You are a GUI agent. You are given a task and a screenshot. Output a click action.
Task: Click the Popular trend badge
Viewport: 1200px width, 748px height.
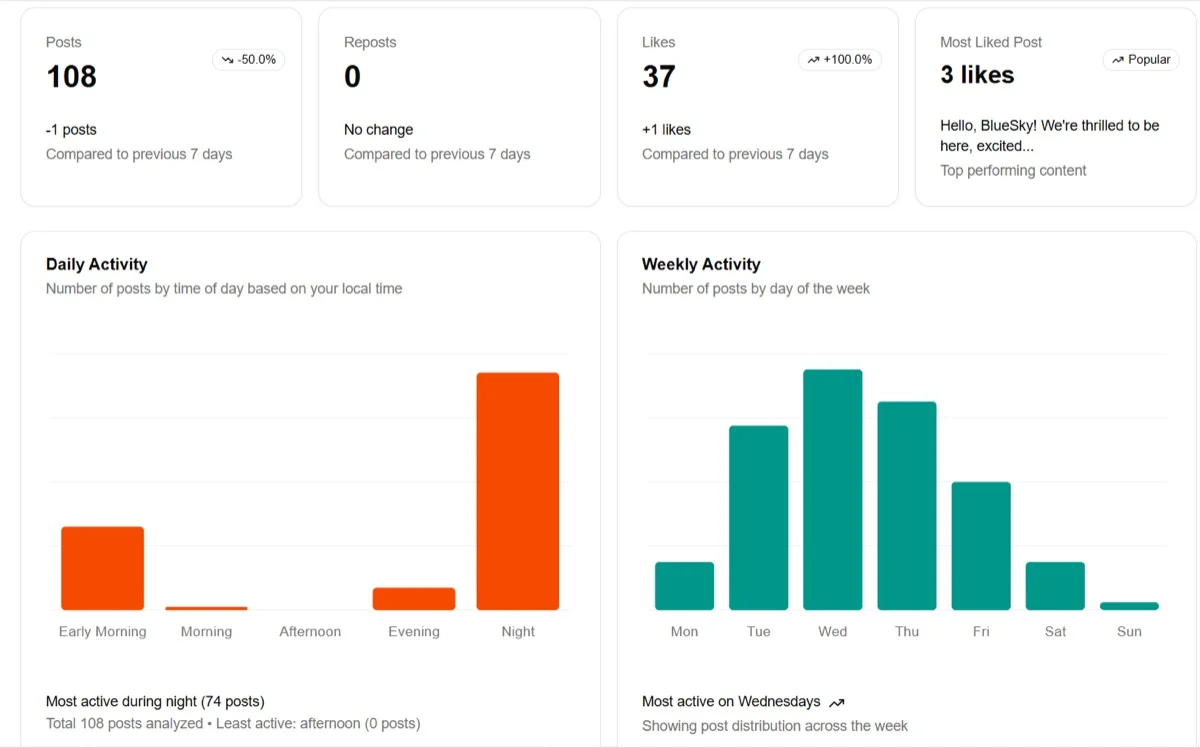click(1141, 60)
